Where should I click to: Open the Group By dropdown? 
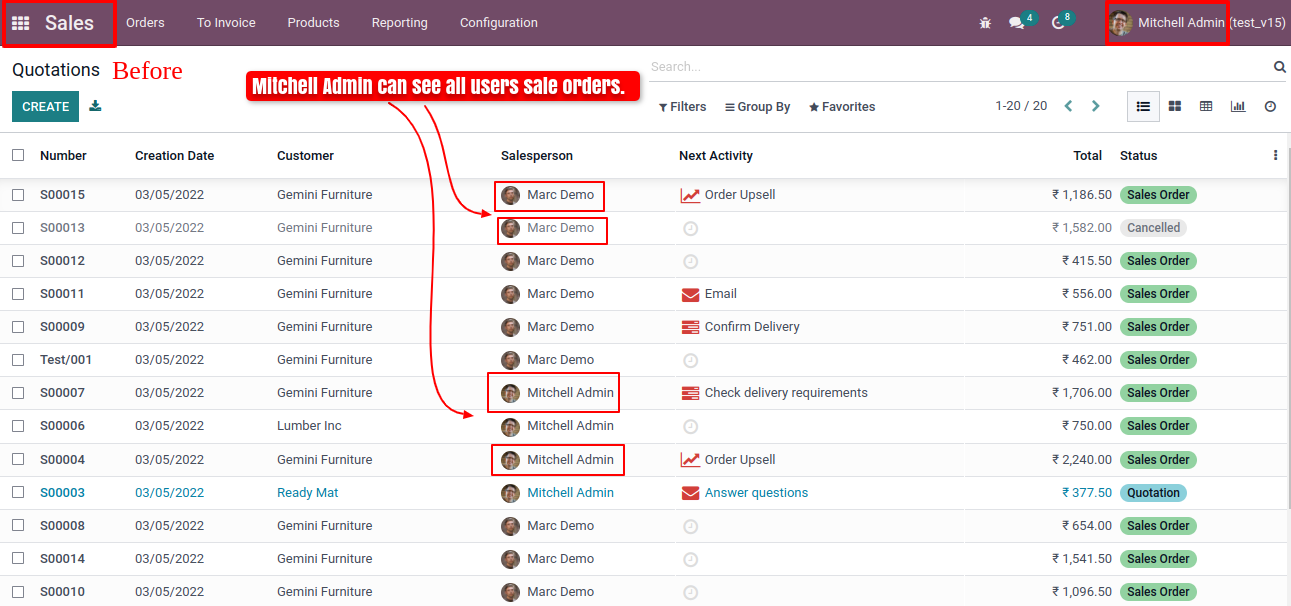pyautogui.click(x=757, y=107)
